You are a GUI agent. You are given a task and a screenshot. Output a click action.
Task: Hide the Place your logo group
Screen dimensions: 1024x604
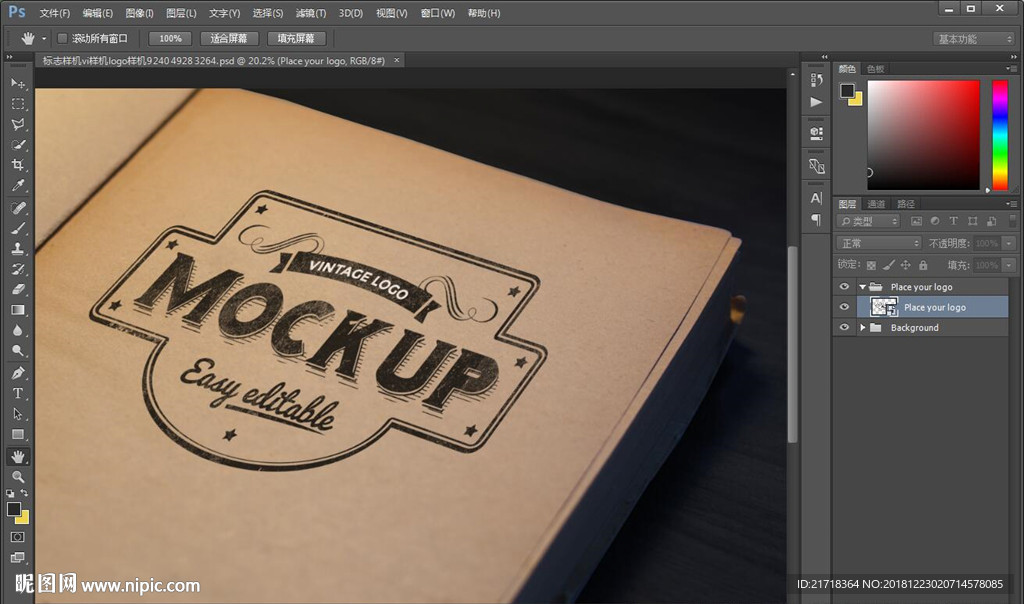844,287
